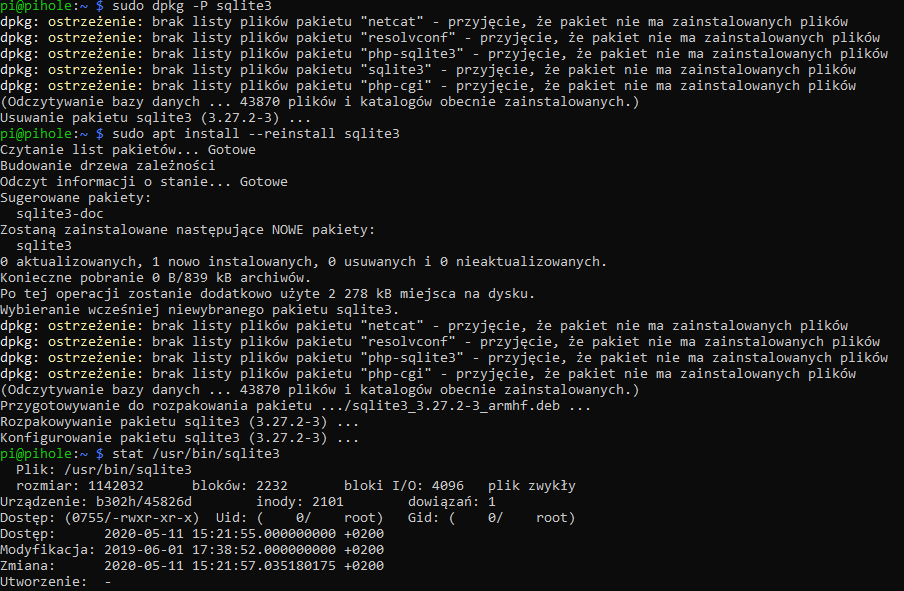Click the 'sudo apt install --reinstall sqlite3' command
This screenshot has width=904, height=591.
[x=255, y=134]
